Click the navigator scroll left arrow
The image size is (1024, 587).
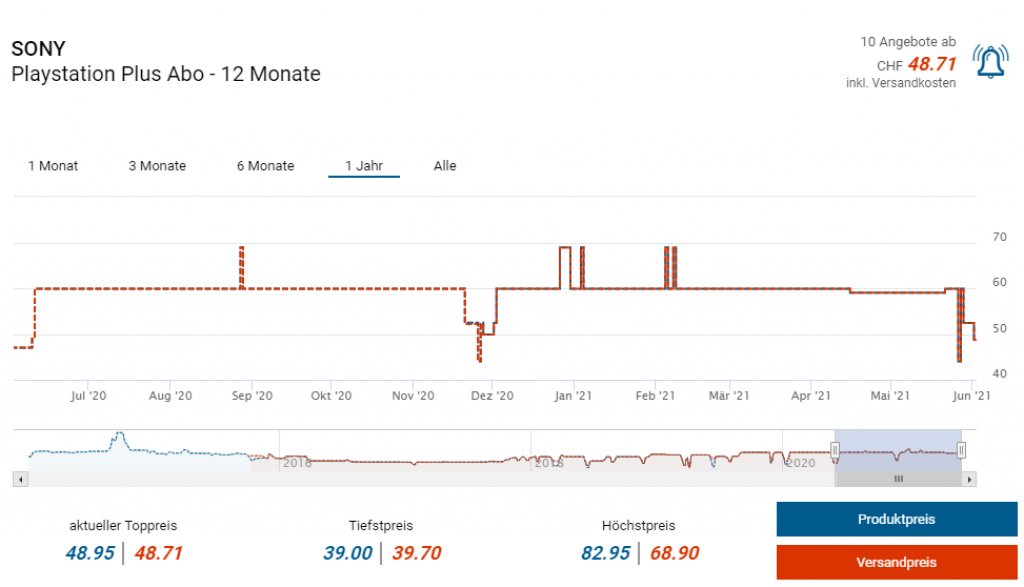click(19, 479)
